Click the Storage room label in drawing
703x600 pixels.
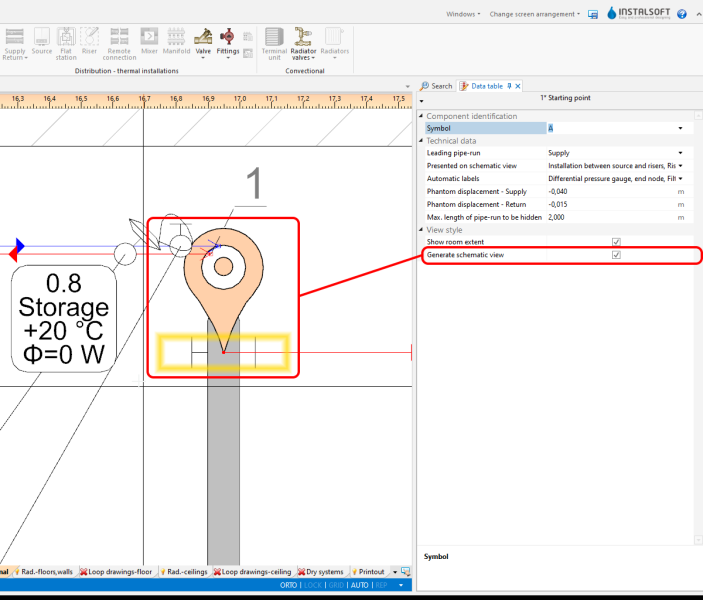tap(64, 318)
